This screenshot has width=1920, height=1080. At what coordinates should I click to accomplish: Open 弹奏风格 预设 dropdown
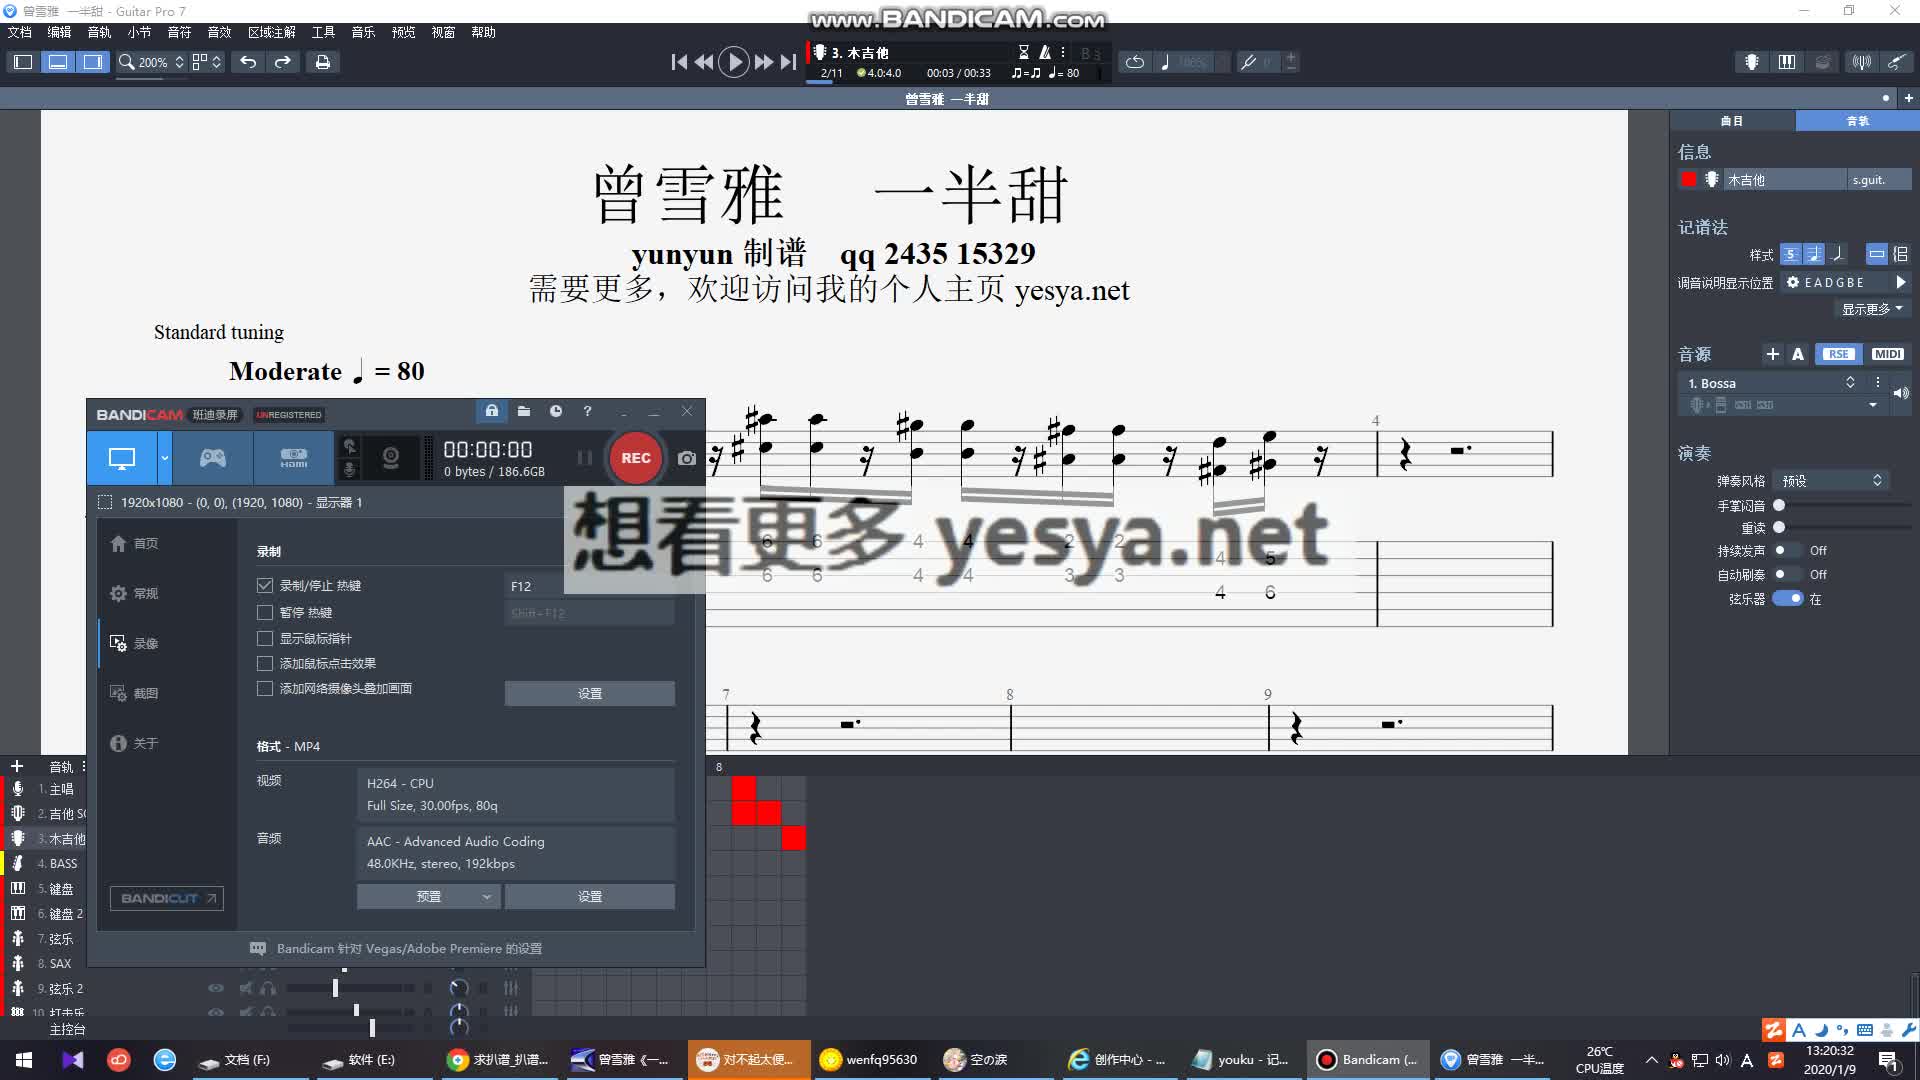(x=1830, y=481)
